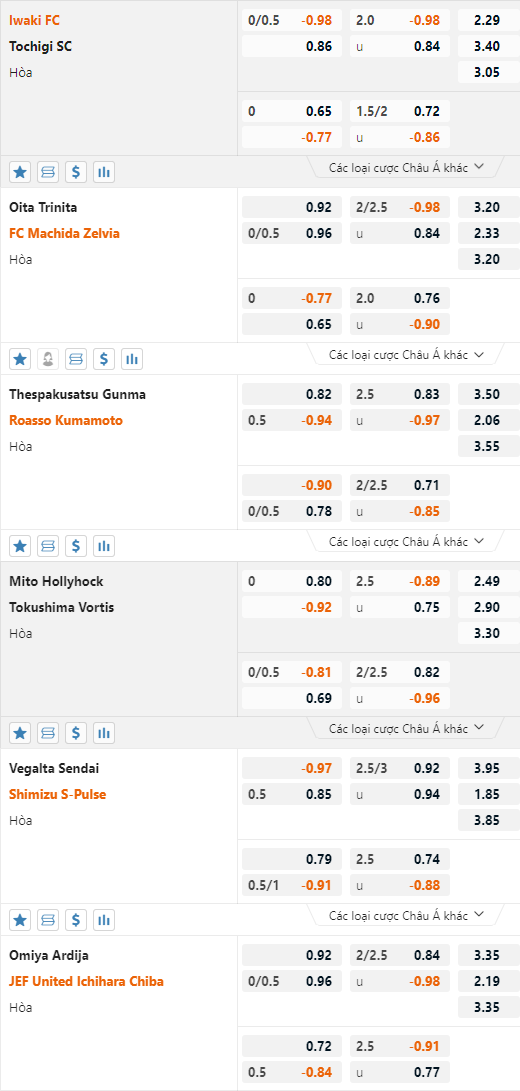Viewport: 520px width, 1091px height.
Task: Favorite the Iwaki FC match with star icon
Action: (x=20, y=172)
